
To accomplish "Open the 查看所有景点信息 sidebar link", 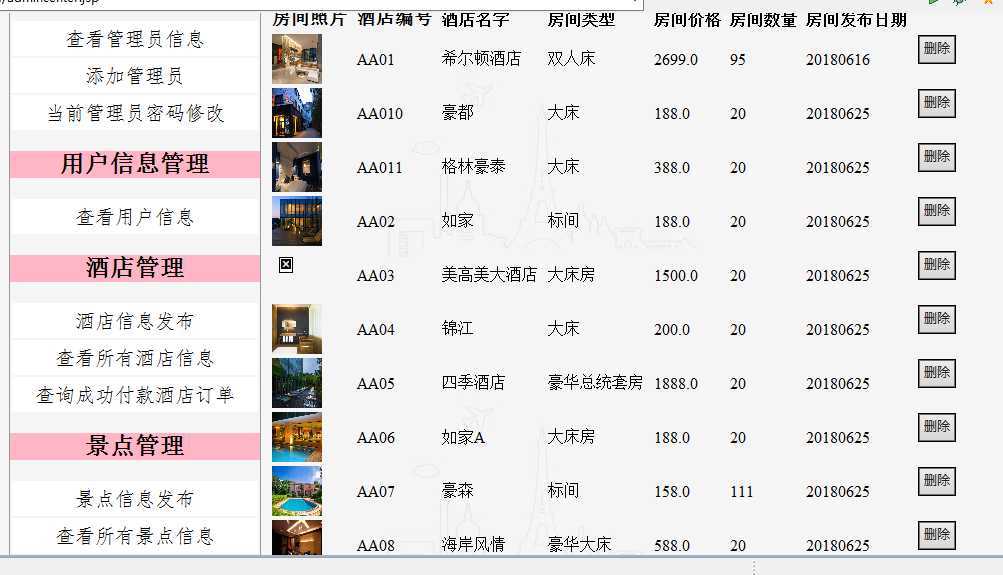I will click(x=135, y=536).
